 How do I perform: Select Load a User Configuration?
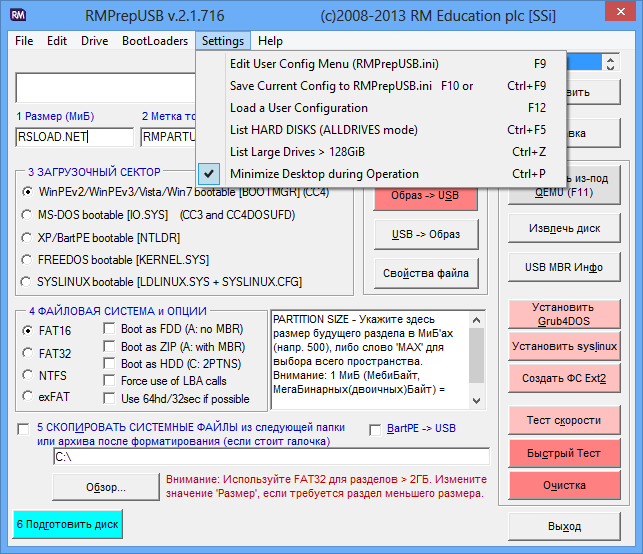381,108
